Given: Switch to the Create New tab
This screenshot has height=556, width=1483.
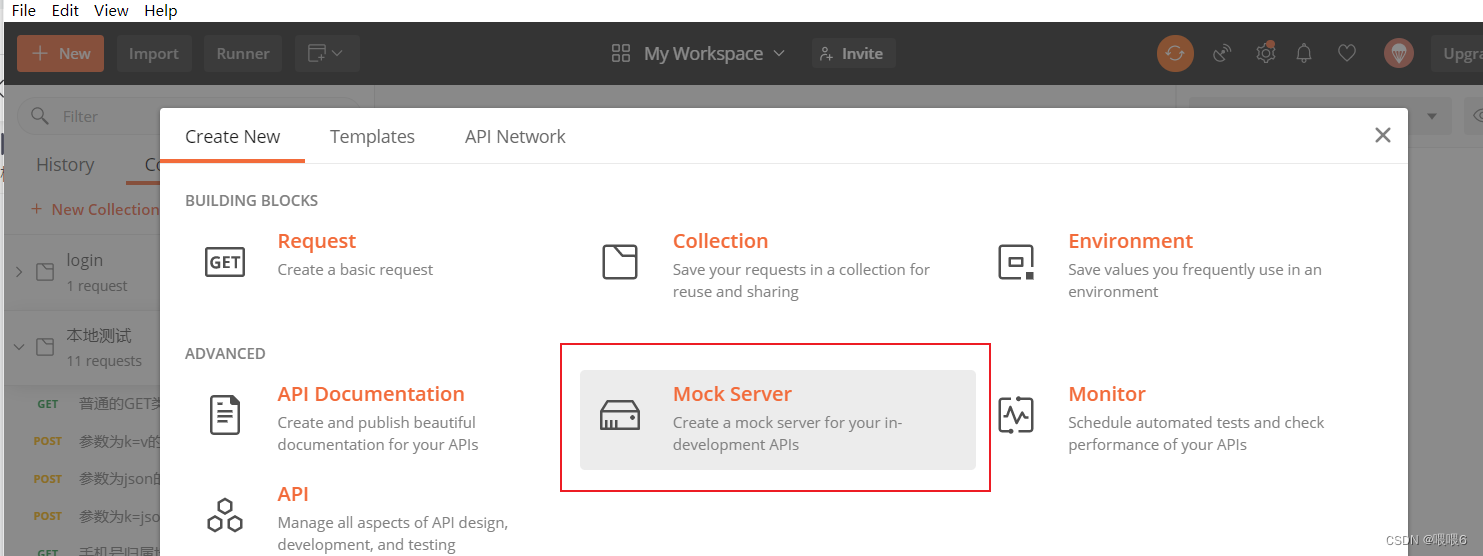Looking at the screenshot, I should pos(233,136).
